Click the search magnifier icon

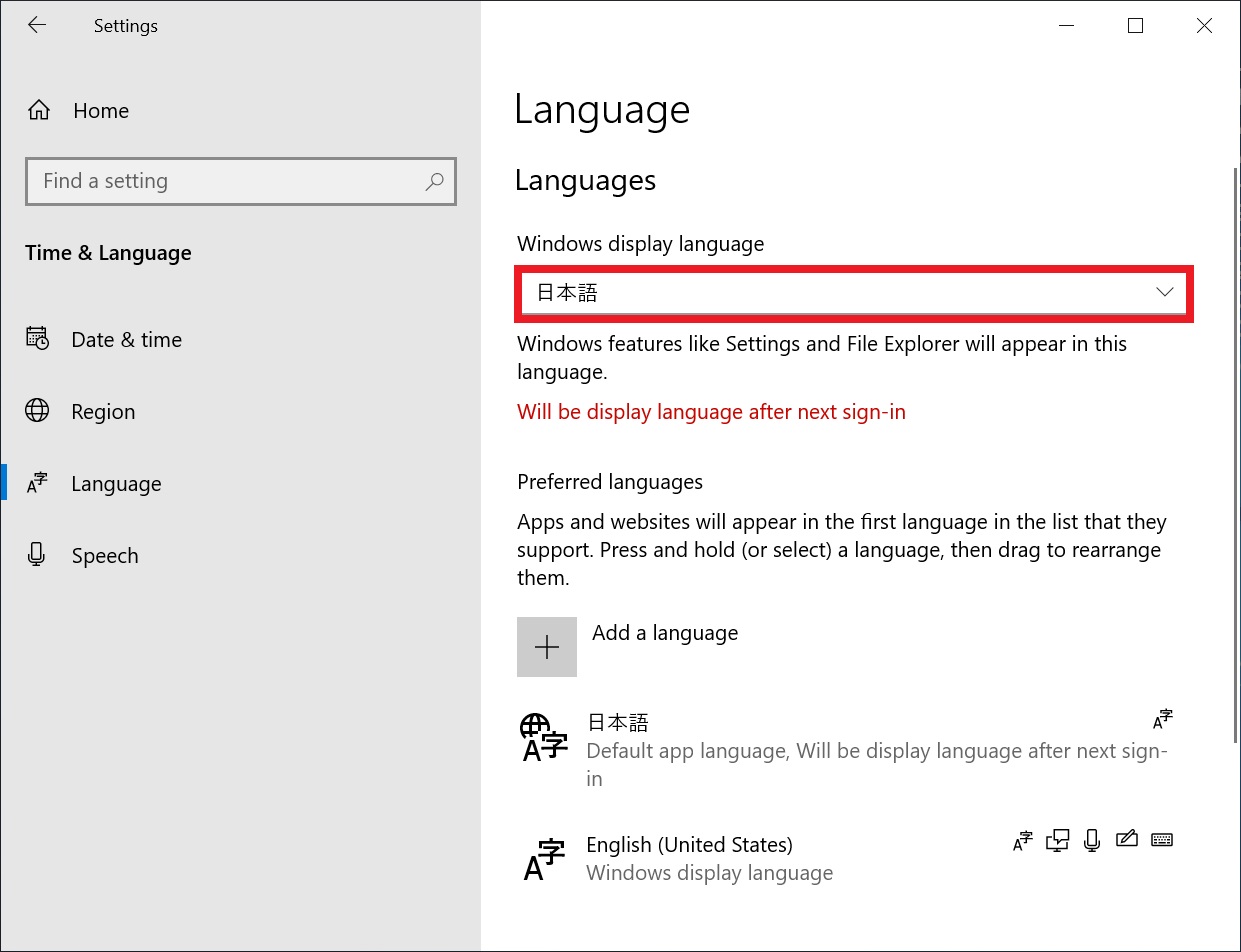tap(434, 181)
